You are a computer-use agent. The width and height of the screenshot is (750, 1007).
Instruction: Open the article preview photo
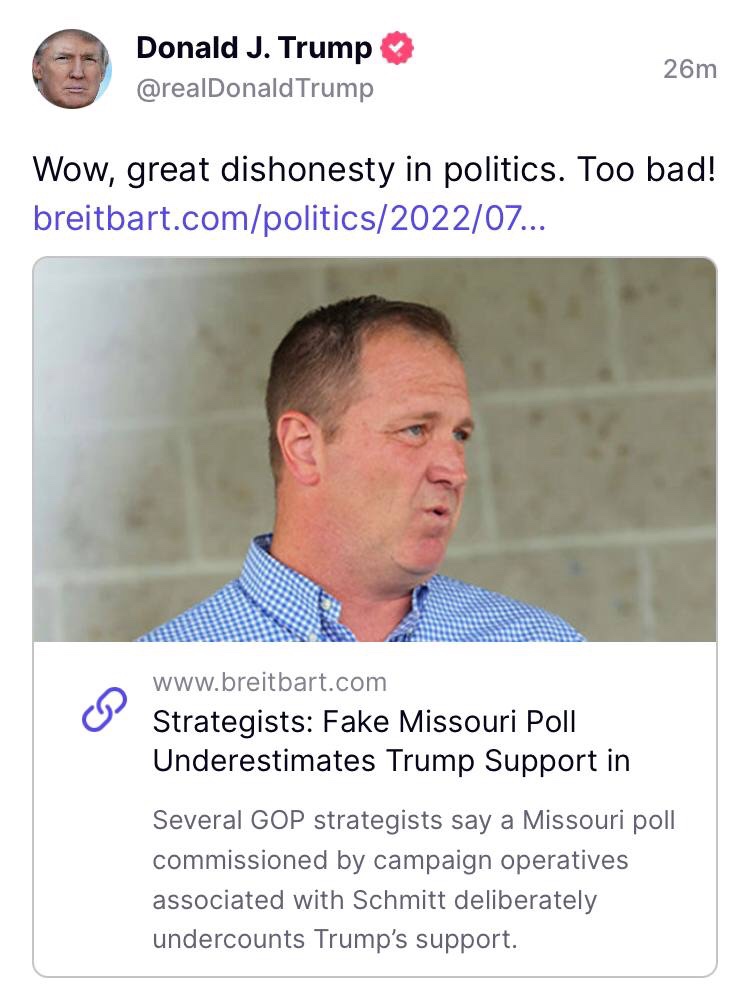pyautogui.click(x=375, y=449)
